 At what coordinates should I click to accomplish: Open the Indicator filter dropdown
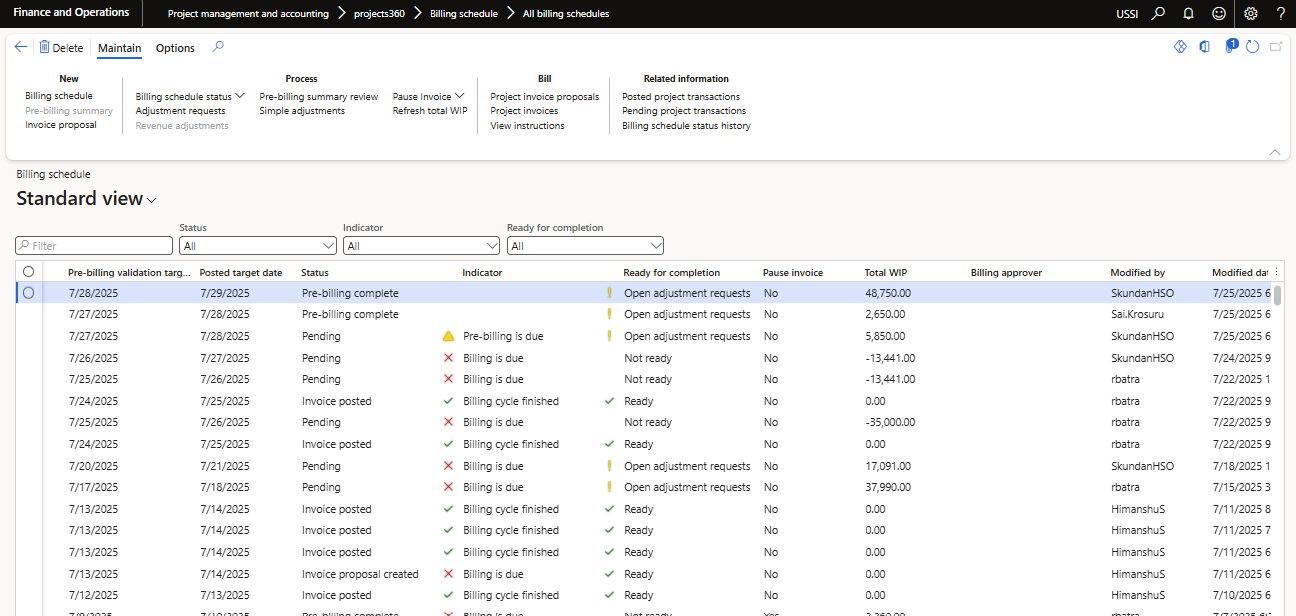421,246
